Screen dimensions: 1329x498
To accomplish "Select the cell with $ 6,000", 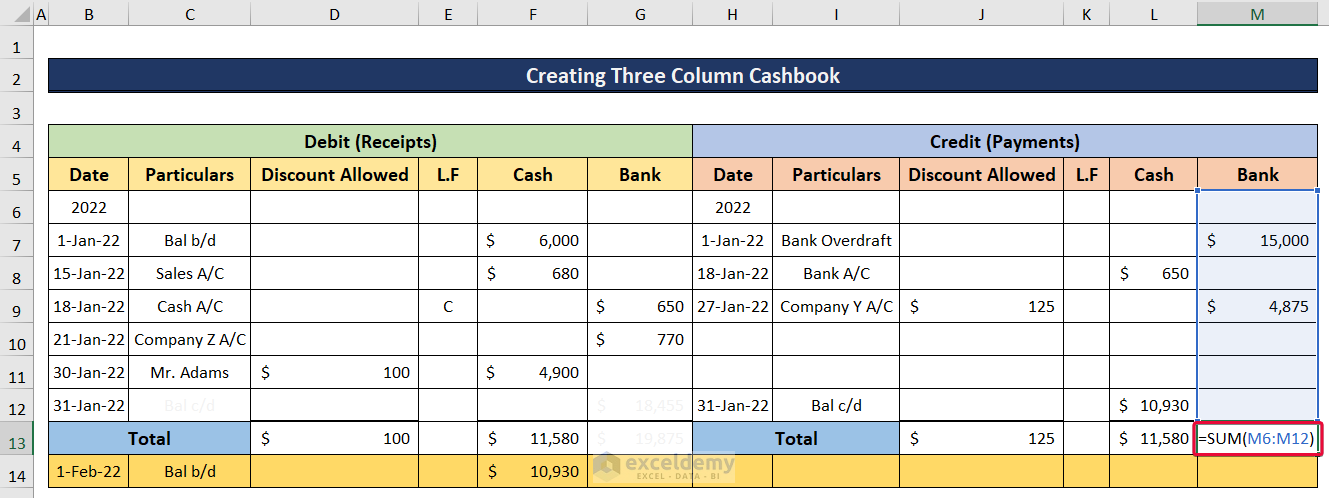I will point(532,240).
